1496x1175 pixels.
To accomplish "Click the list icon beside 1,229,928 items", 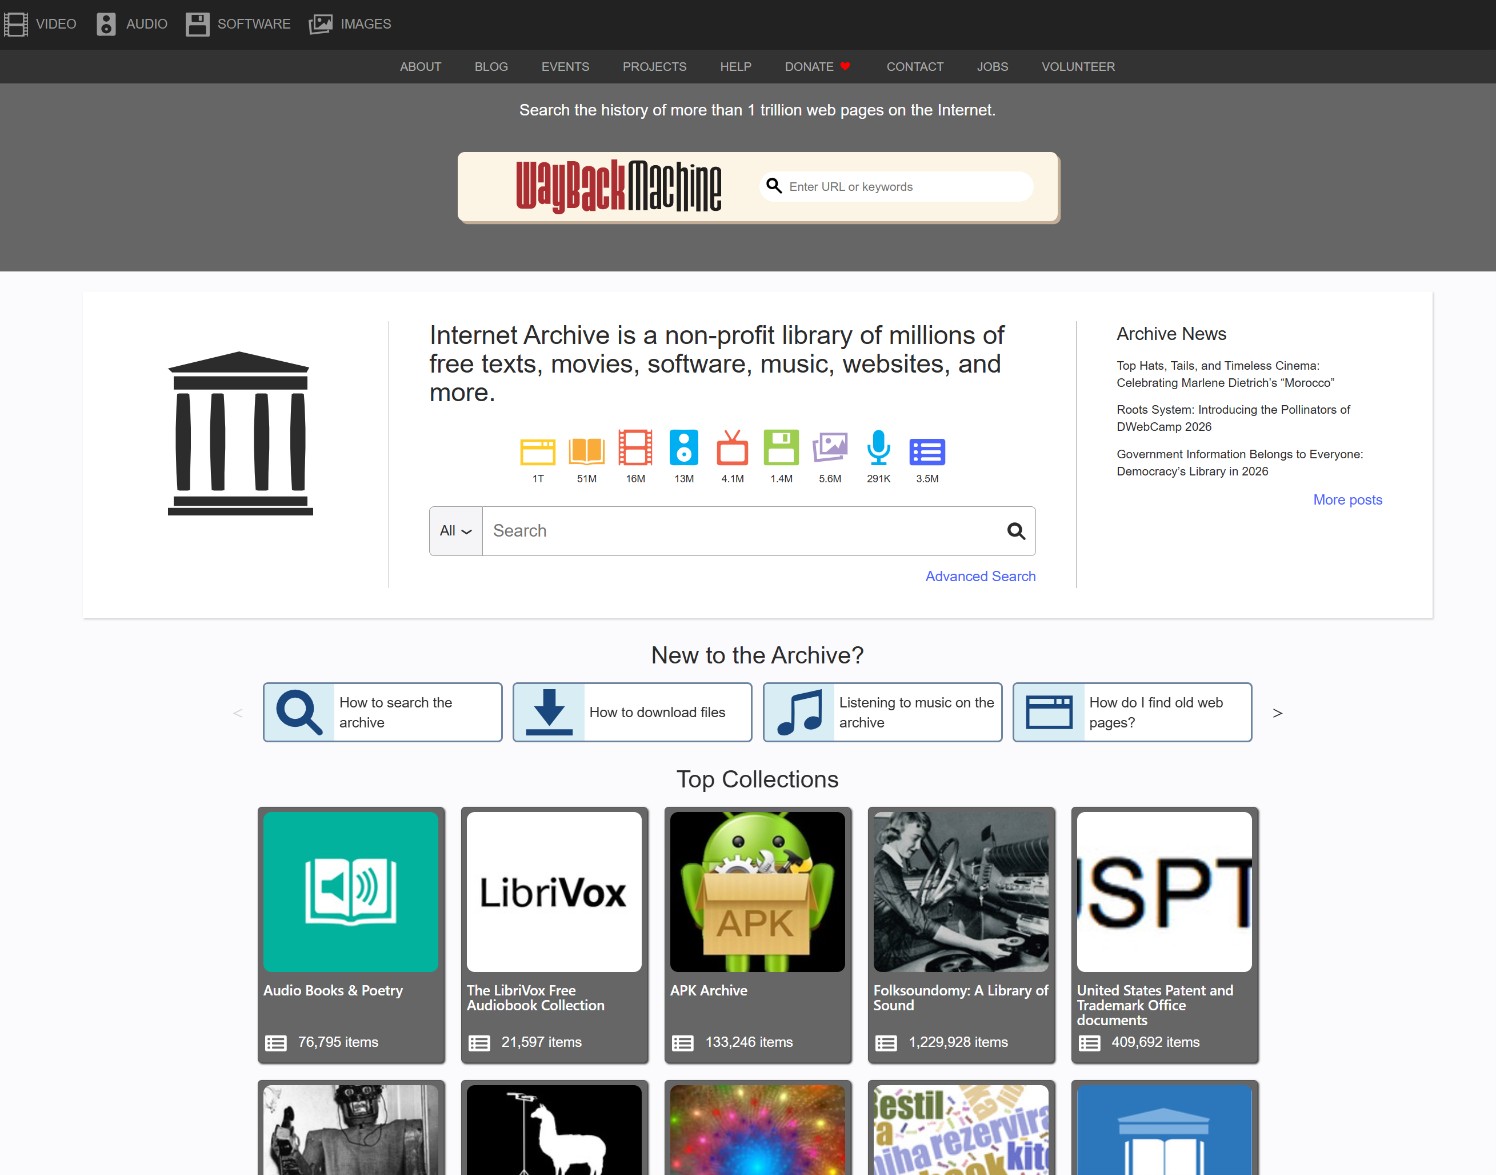I will pyautogui.click(x=886, y=1043).
